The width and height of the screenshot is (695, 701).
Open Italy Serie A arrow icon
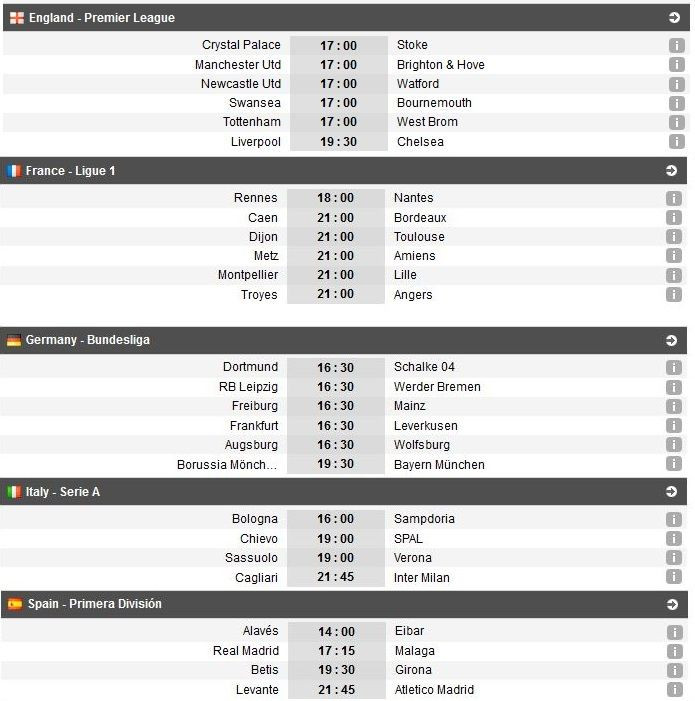click(672, 492)
